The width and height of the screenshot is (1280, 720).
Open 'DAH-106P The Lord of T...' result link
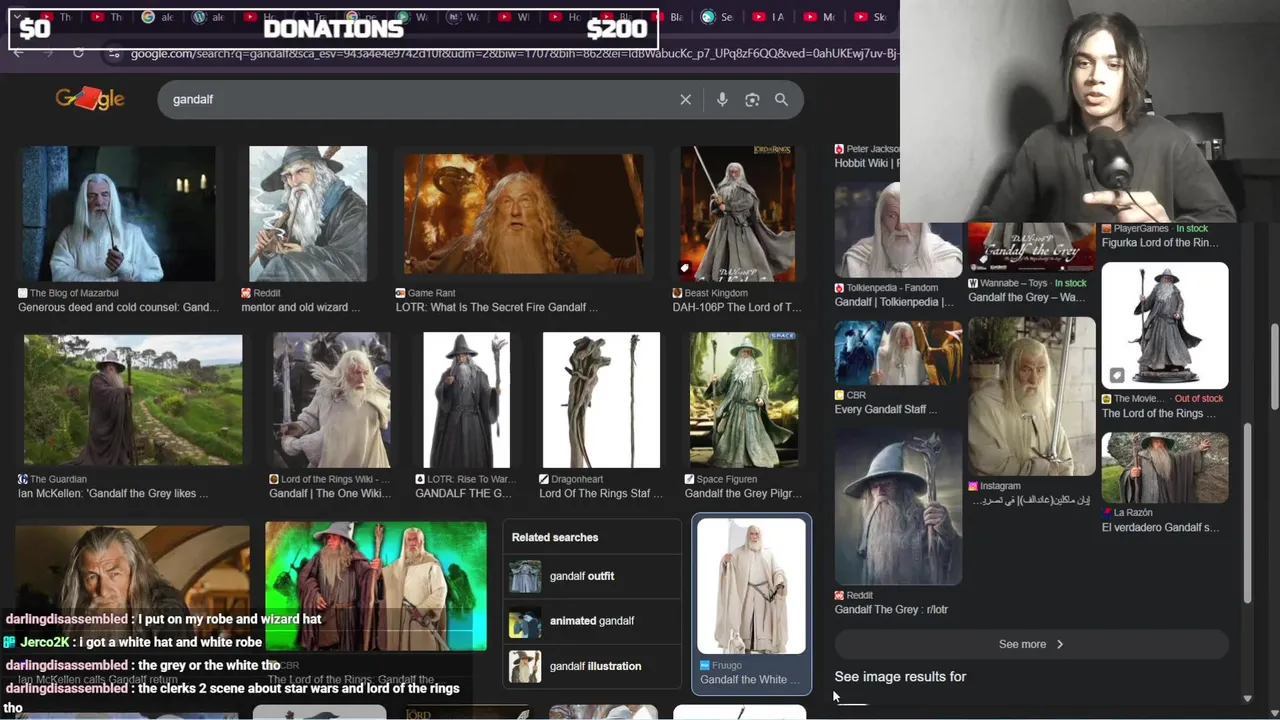click(737, 308)
